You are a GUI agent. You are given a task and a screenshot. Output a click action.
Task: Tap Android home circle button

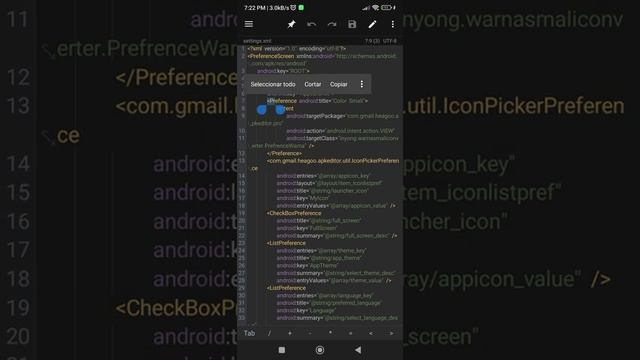pyautogui.click(x=320, y=350)
